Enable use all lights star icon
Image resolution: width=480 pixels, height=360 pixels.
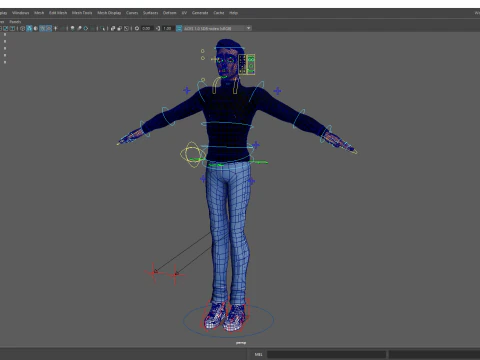[x=55, y=28]
